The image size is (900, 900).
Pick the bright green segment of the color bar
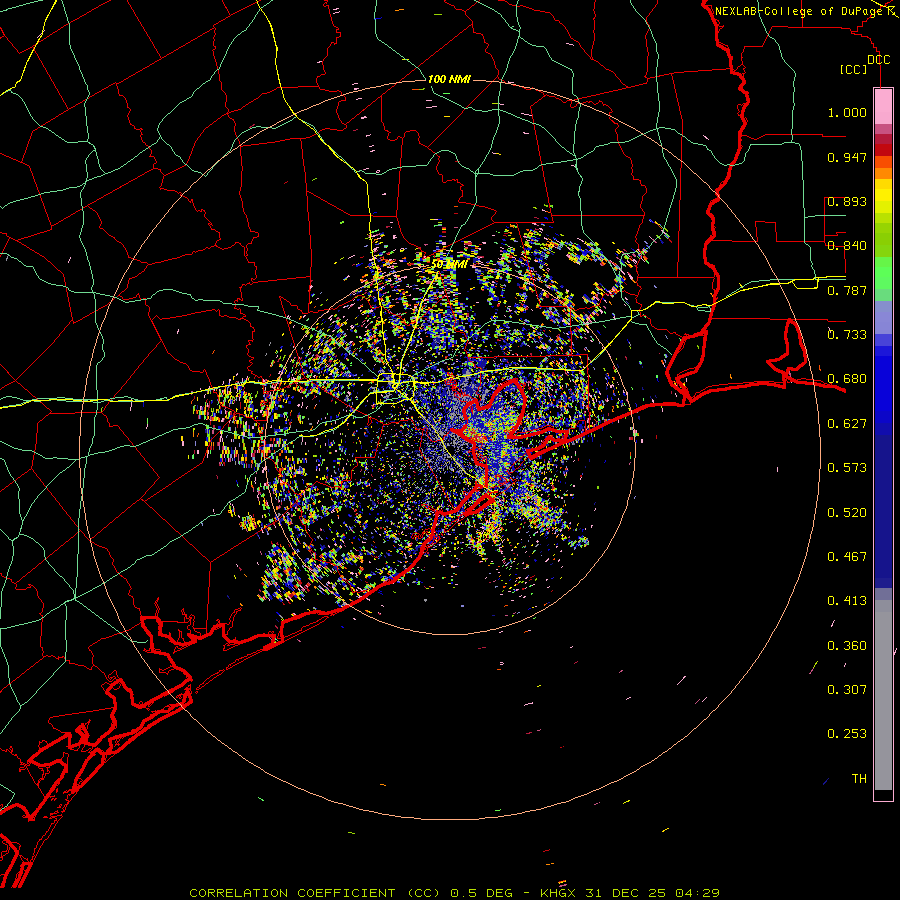pyautogui.click(x=883, y=273)
